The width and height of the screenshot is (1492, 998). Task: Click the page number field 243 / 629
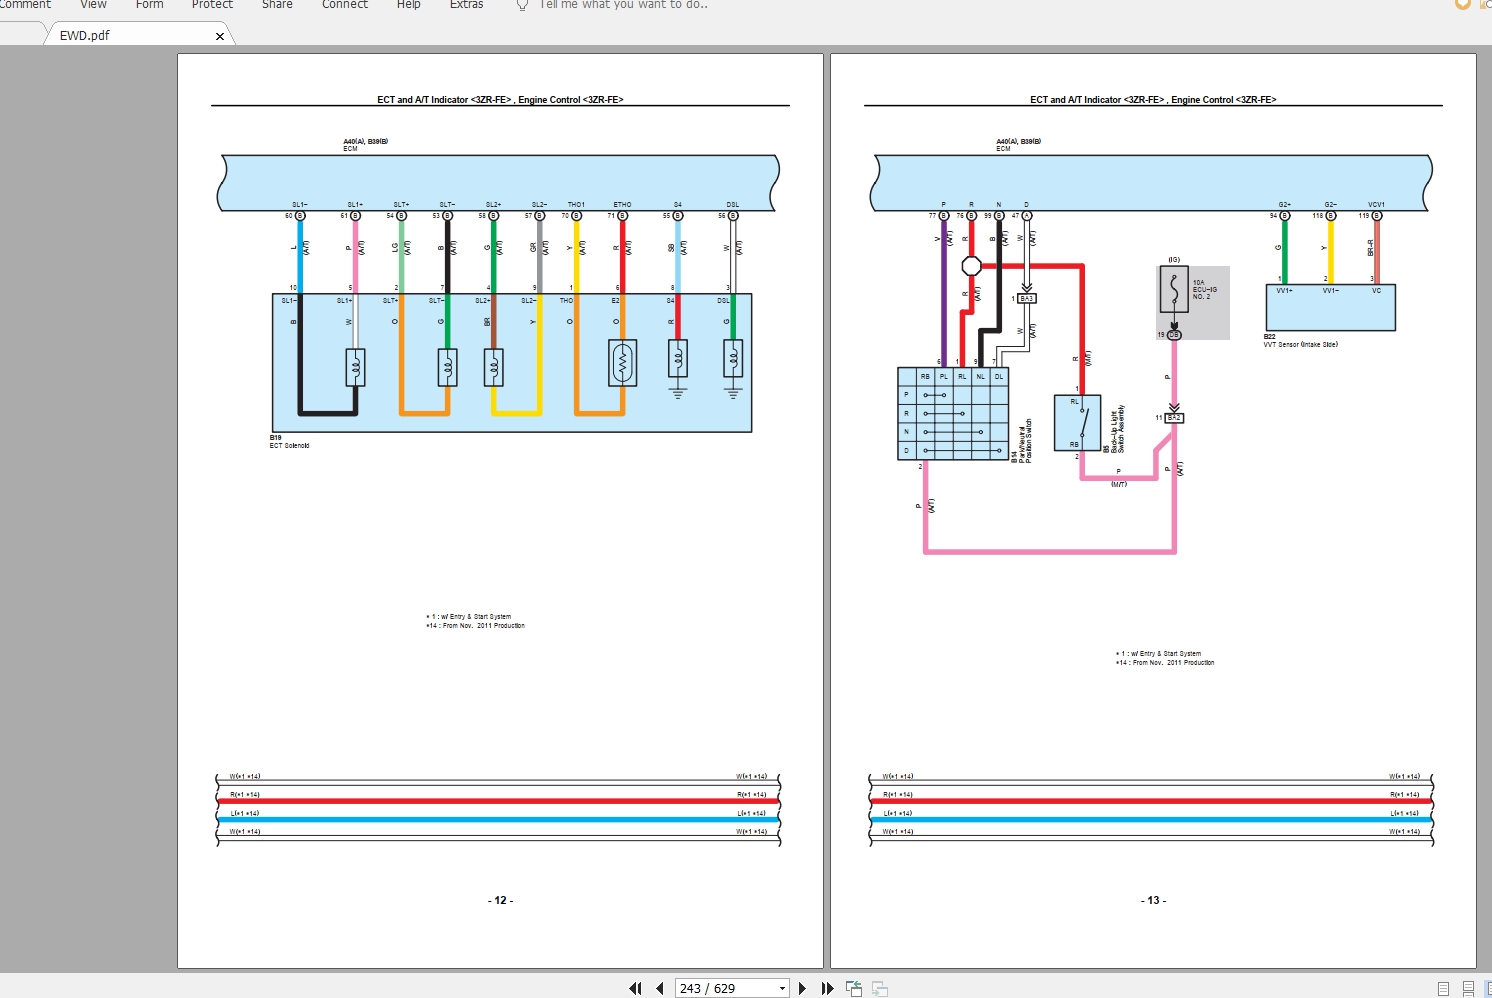tap(725, 988)
